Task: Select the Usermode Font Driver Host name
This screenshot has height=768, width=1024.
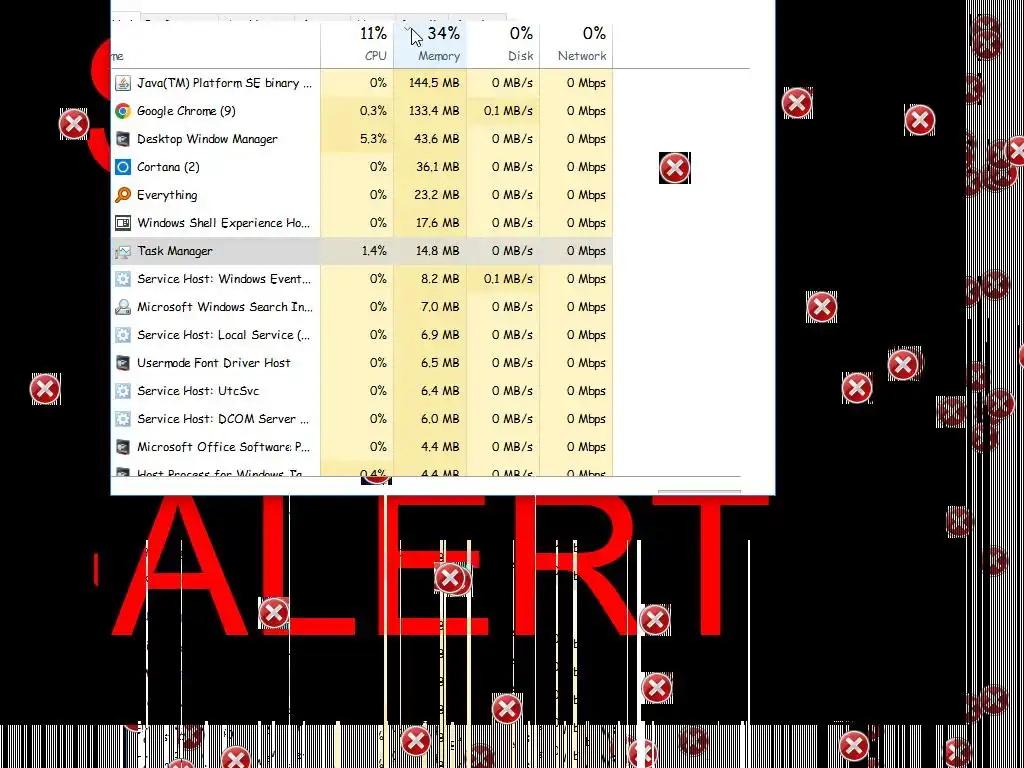Action: click(214, 363)
